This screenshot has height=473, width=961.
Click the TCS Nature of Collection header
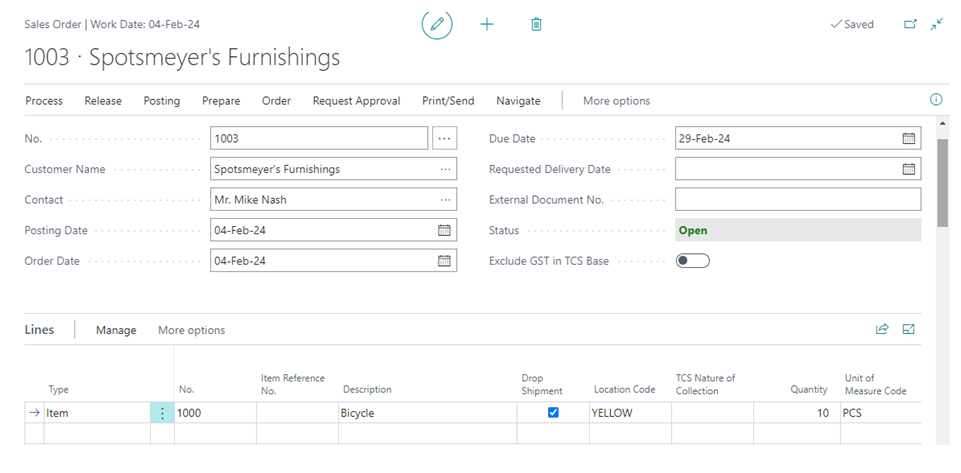(705, 384)
